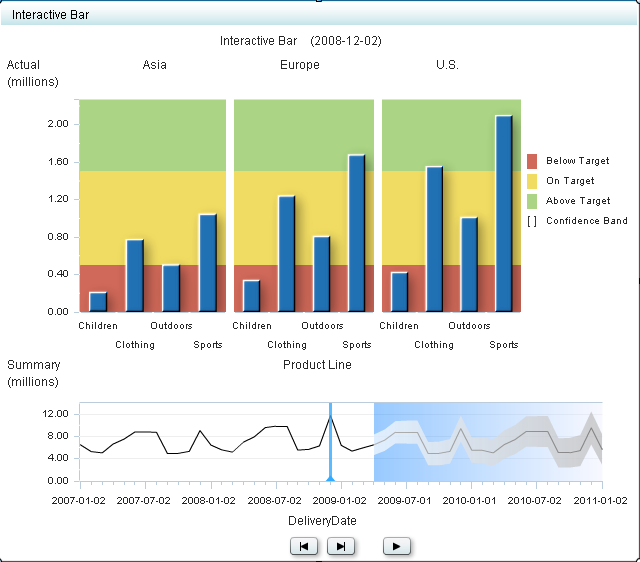Click the Confidence Band legend bracket icon

[532, 221]
